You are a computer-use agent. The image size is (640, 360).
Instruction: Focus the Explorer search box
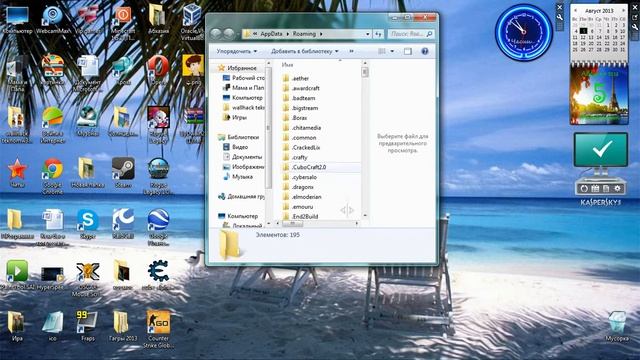tap(411, 34)
